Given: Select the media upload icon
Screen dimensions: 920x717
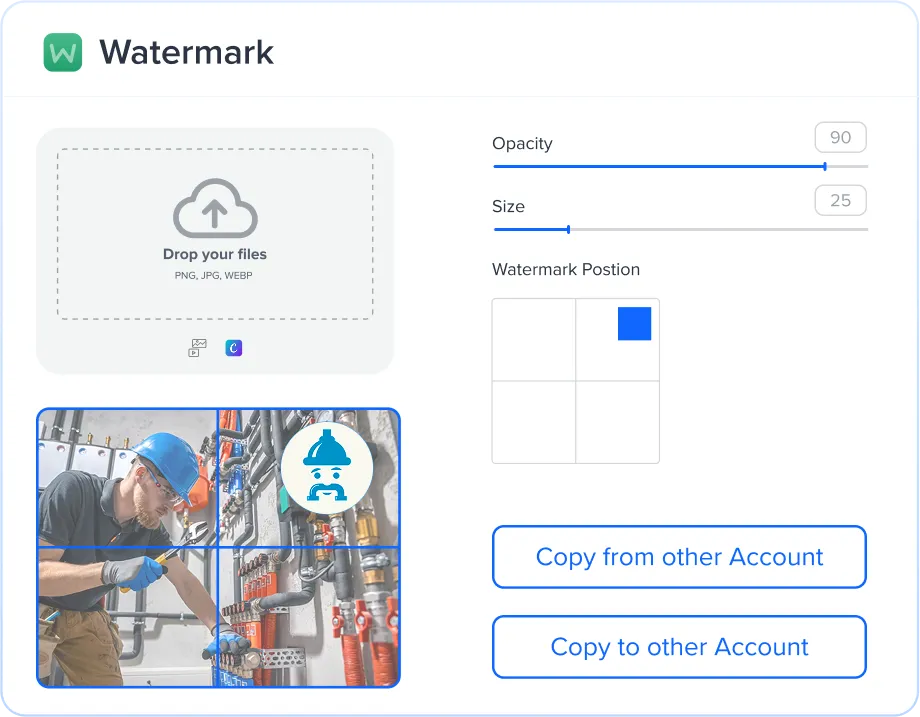Looking at the screenshot, I should point(196,348).
